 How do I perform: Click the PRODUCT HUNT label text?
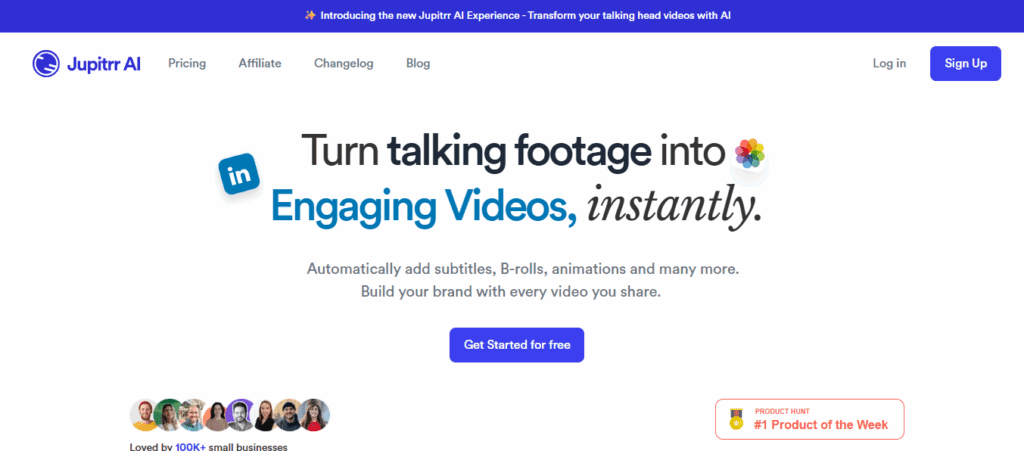[x=782, y=411]
